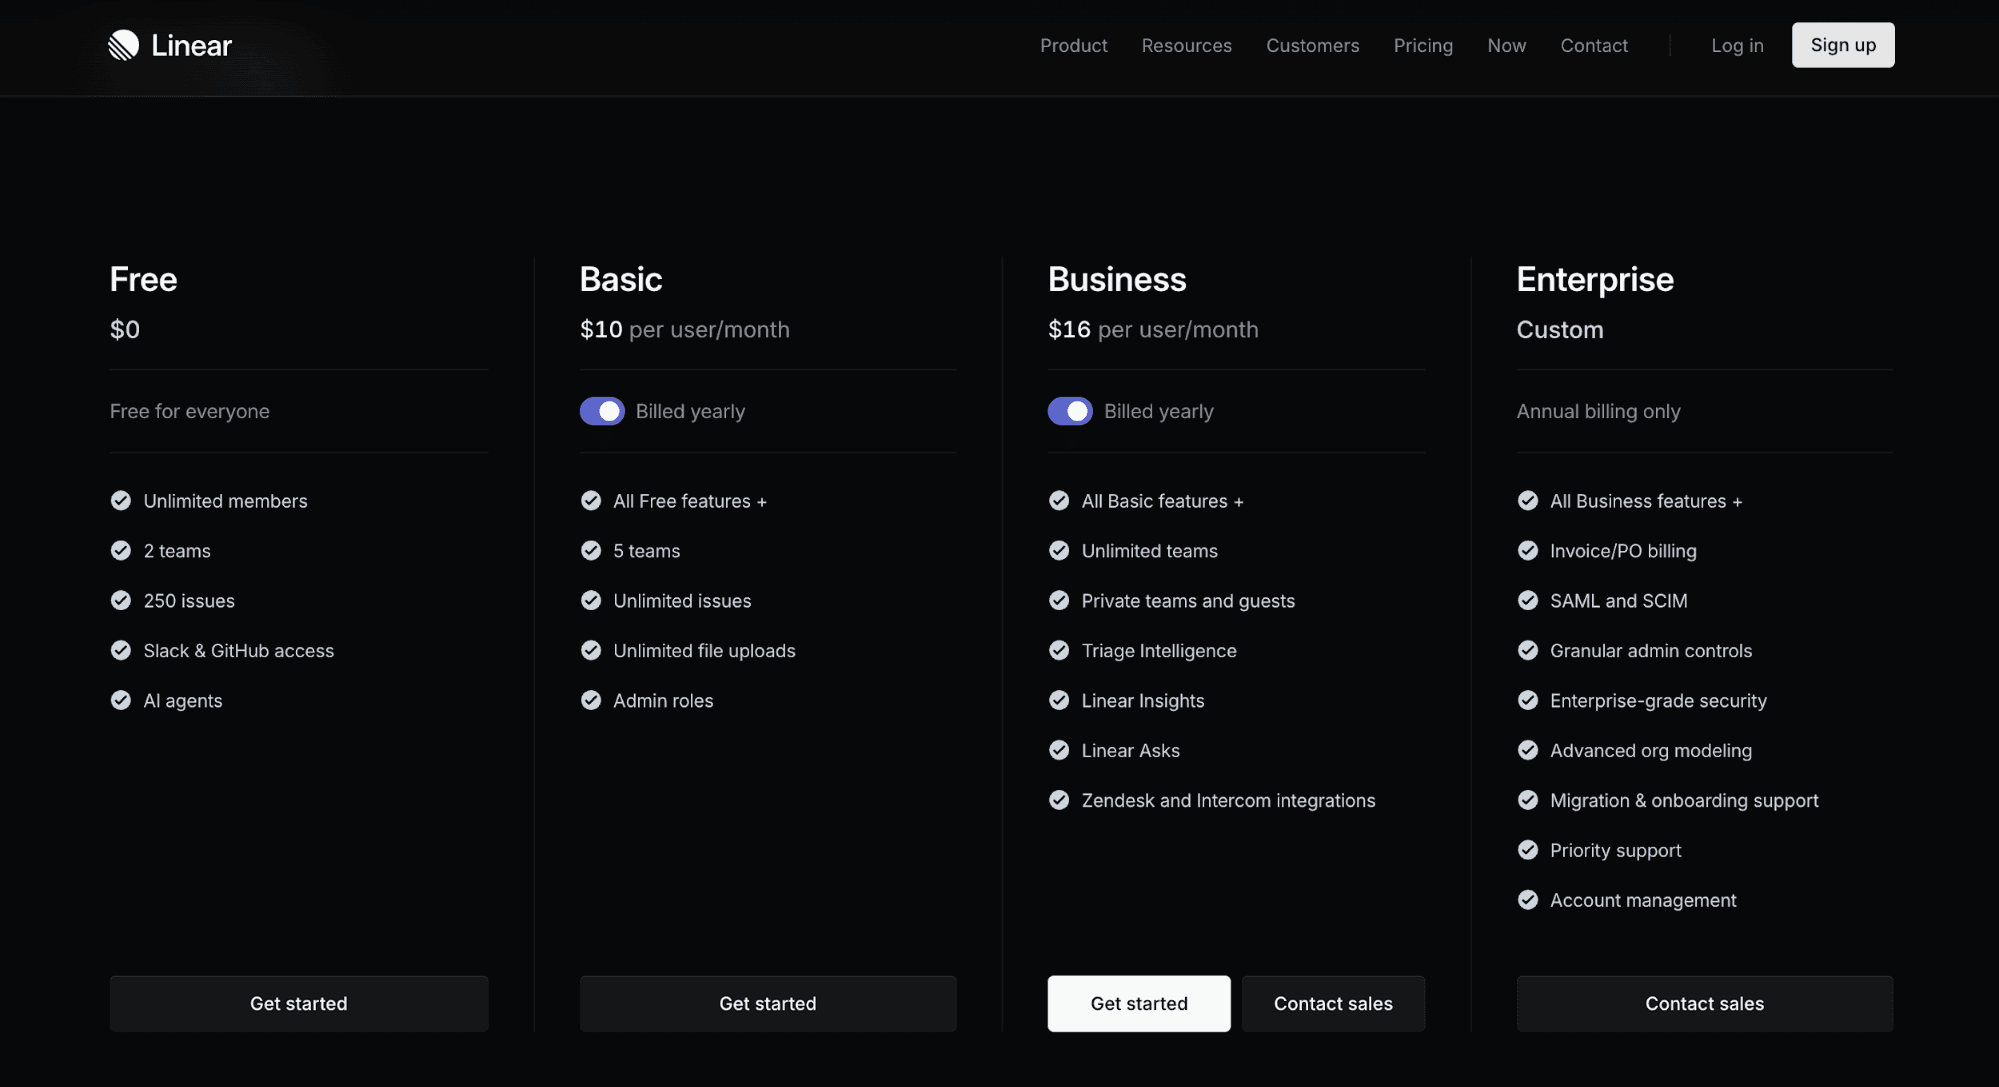This screenshot has height=1087, width=1999.
Task: Click Get started under Free plan
Action: pyautogui.click(x=299, y=1003)
